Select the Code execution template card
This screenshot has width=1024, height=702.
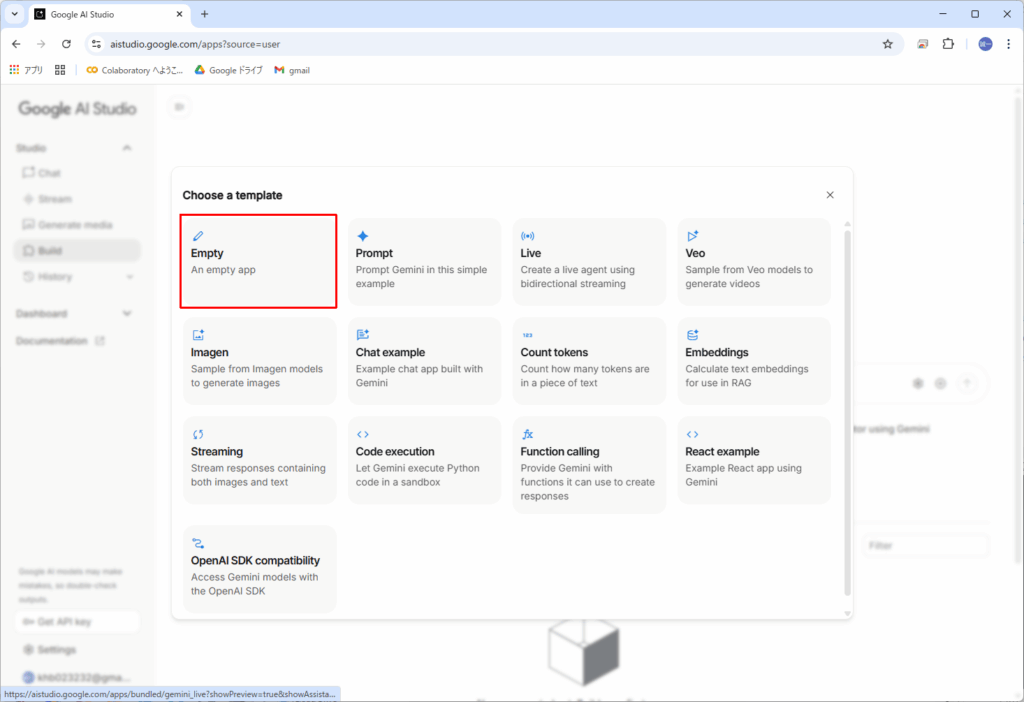coord(424,460)
